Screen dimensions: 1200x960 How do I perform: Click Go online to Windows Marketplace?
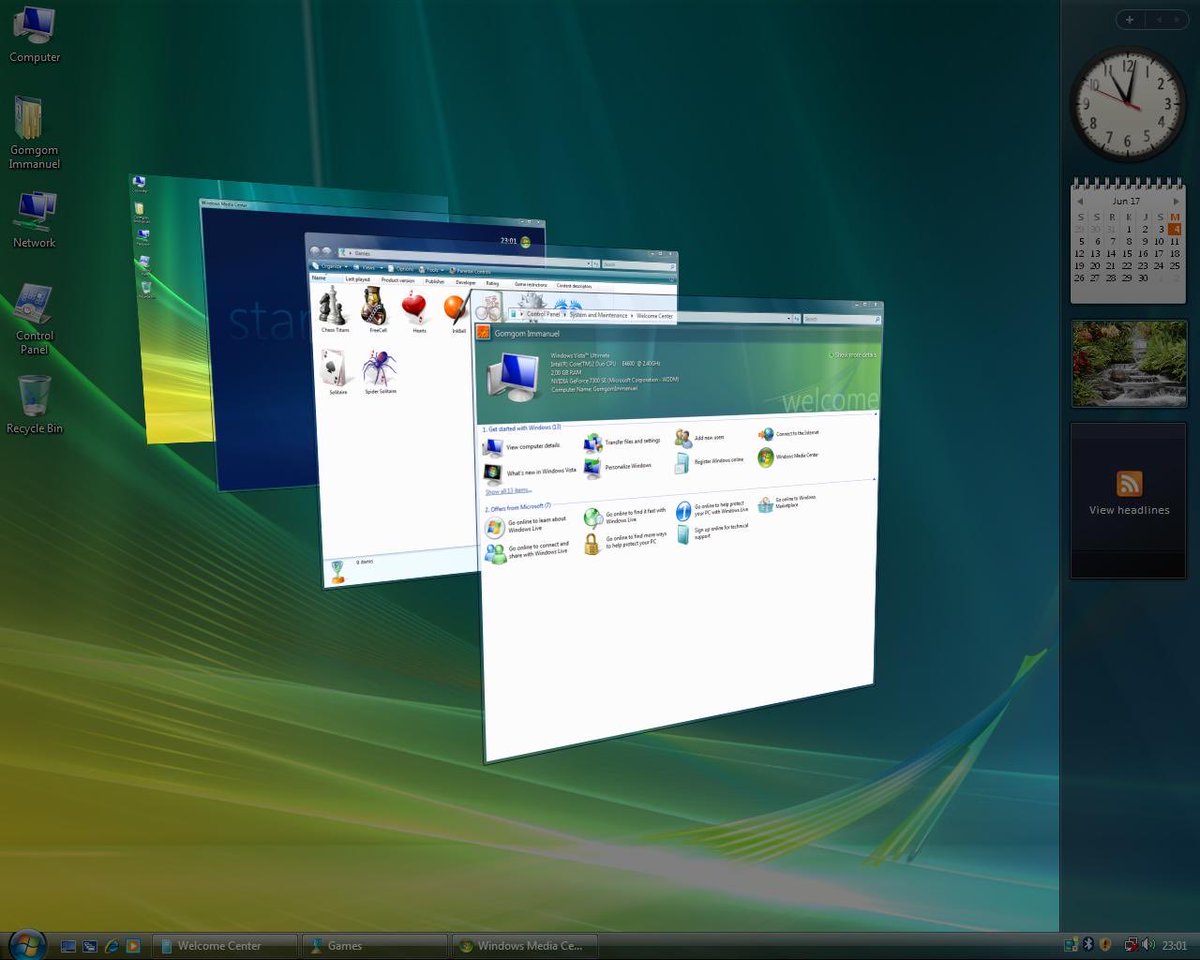[788, 502]
